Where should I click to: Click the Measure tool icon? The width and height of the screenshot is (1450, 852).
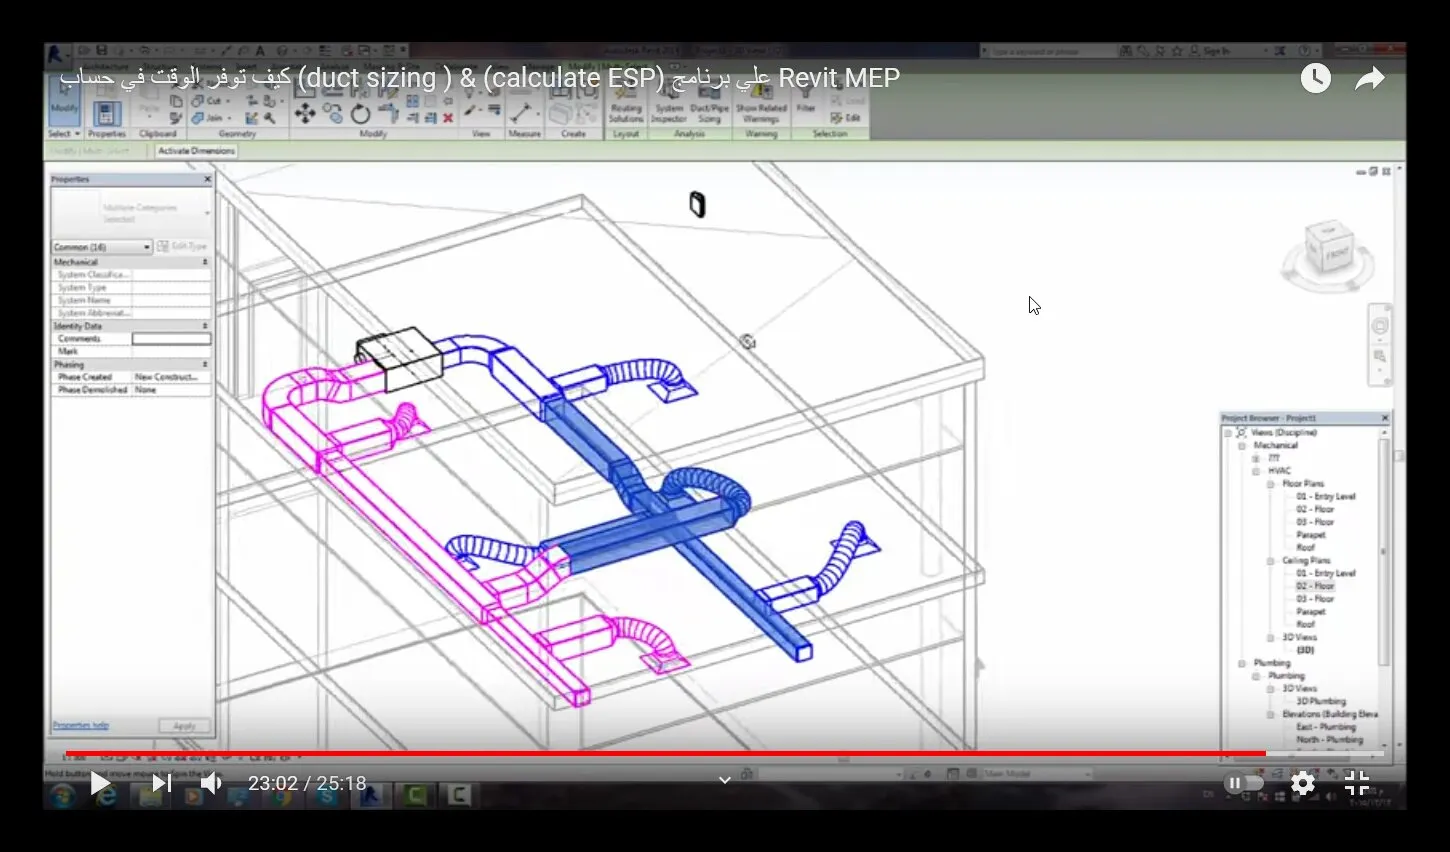522,112
